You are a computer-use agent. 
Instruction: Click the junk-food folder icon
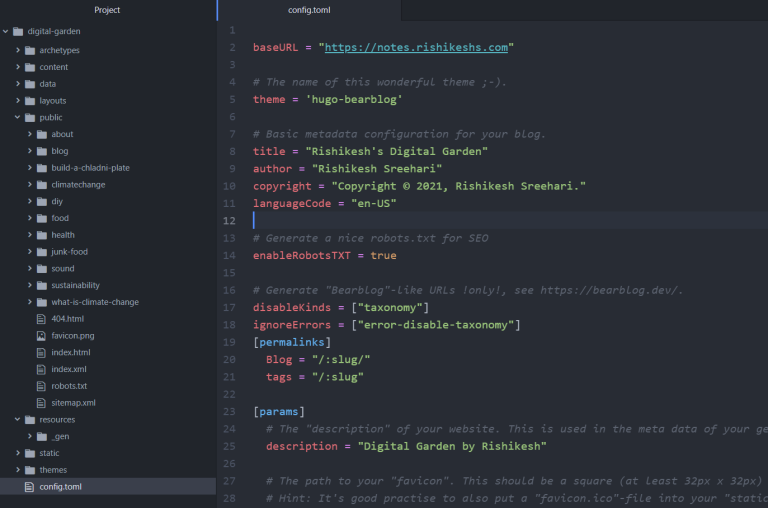tap(42, 252)
